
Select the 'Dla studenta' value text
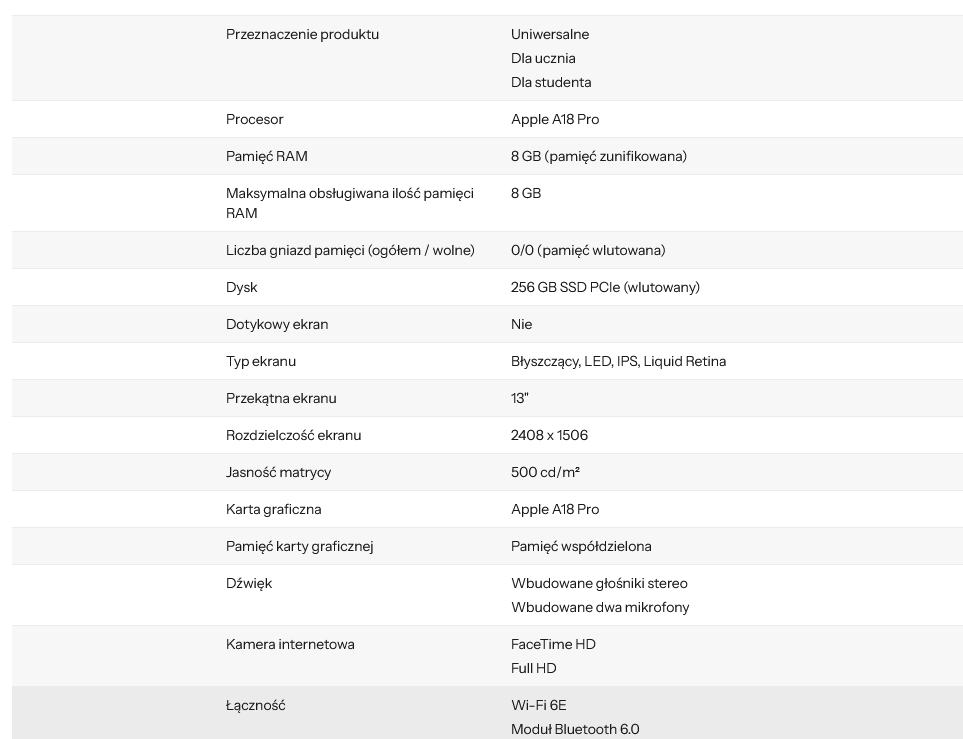point(551,82)
